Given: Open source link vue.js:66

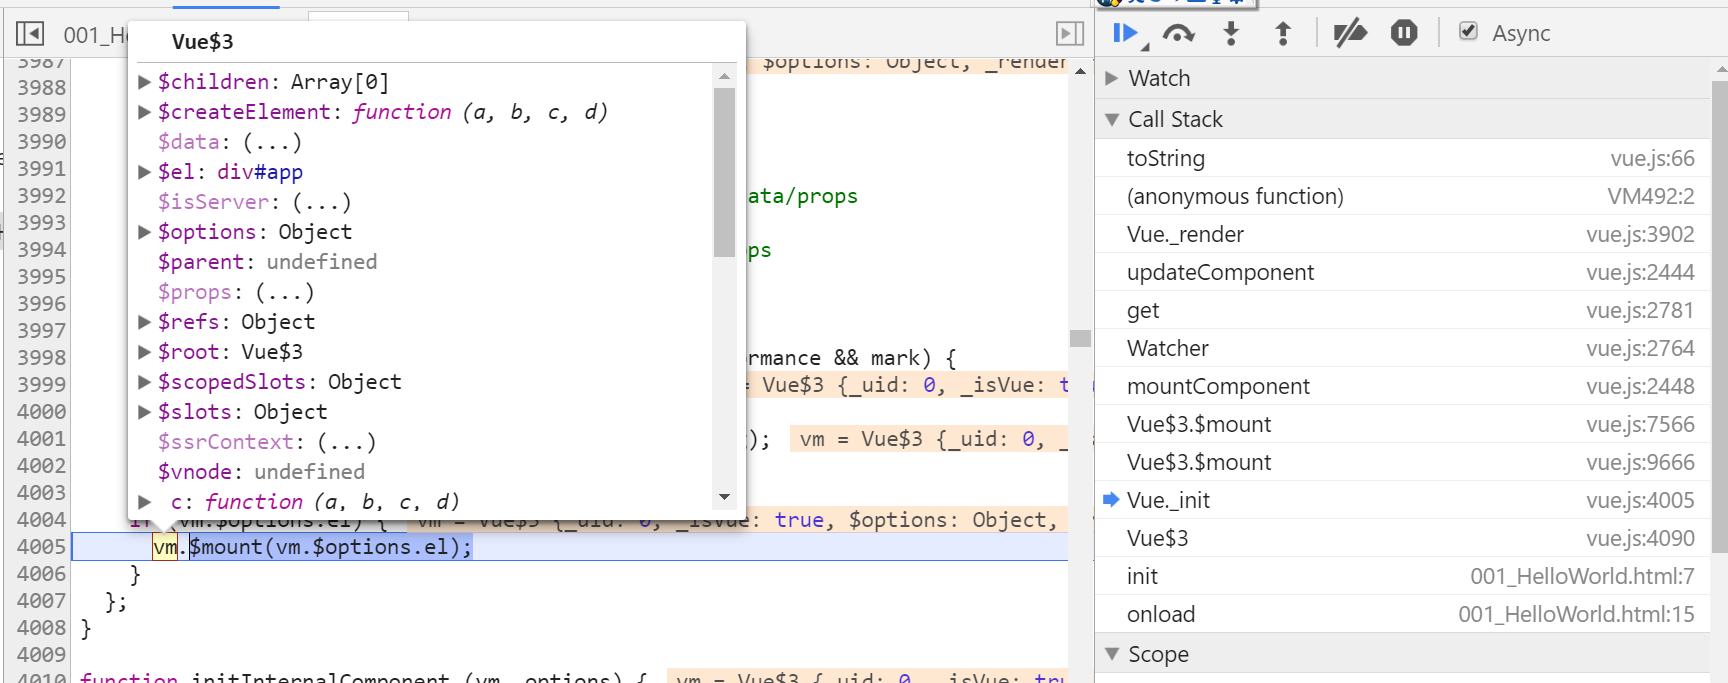Looking at the screenshot, I should tap(1652, 158).
